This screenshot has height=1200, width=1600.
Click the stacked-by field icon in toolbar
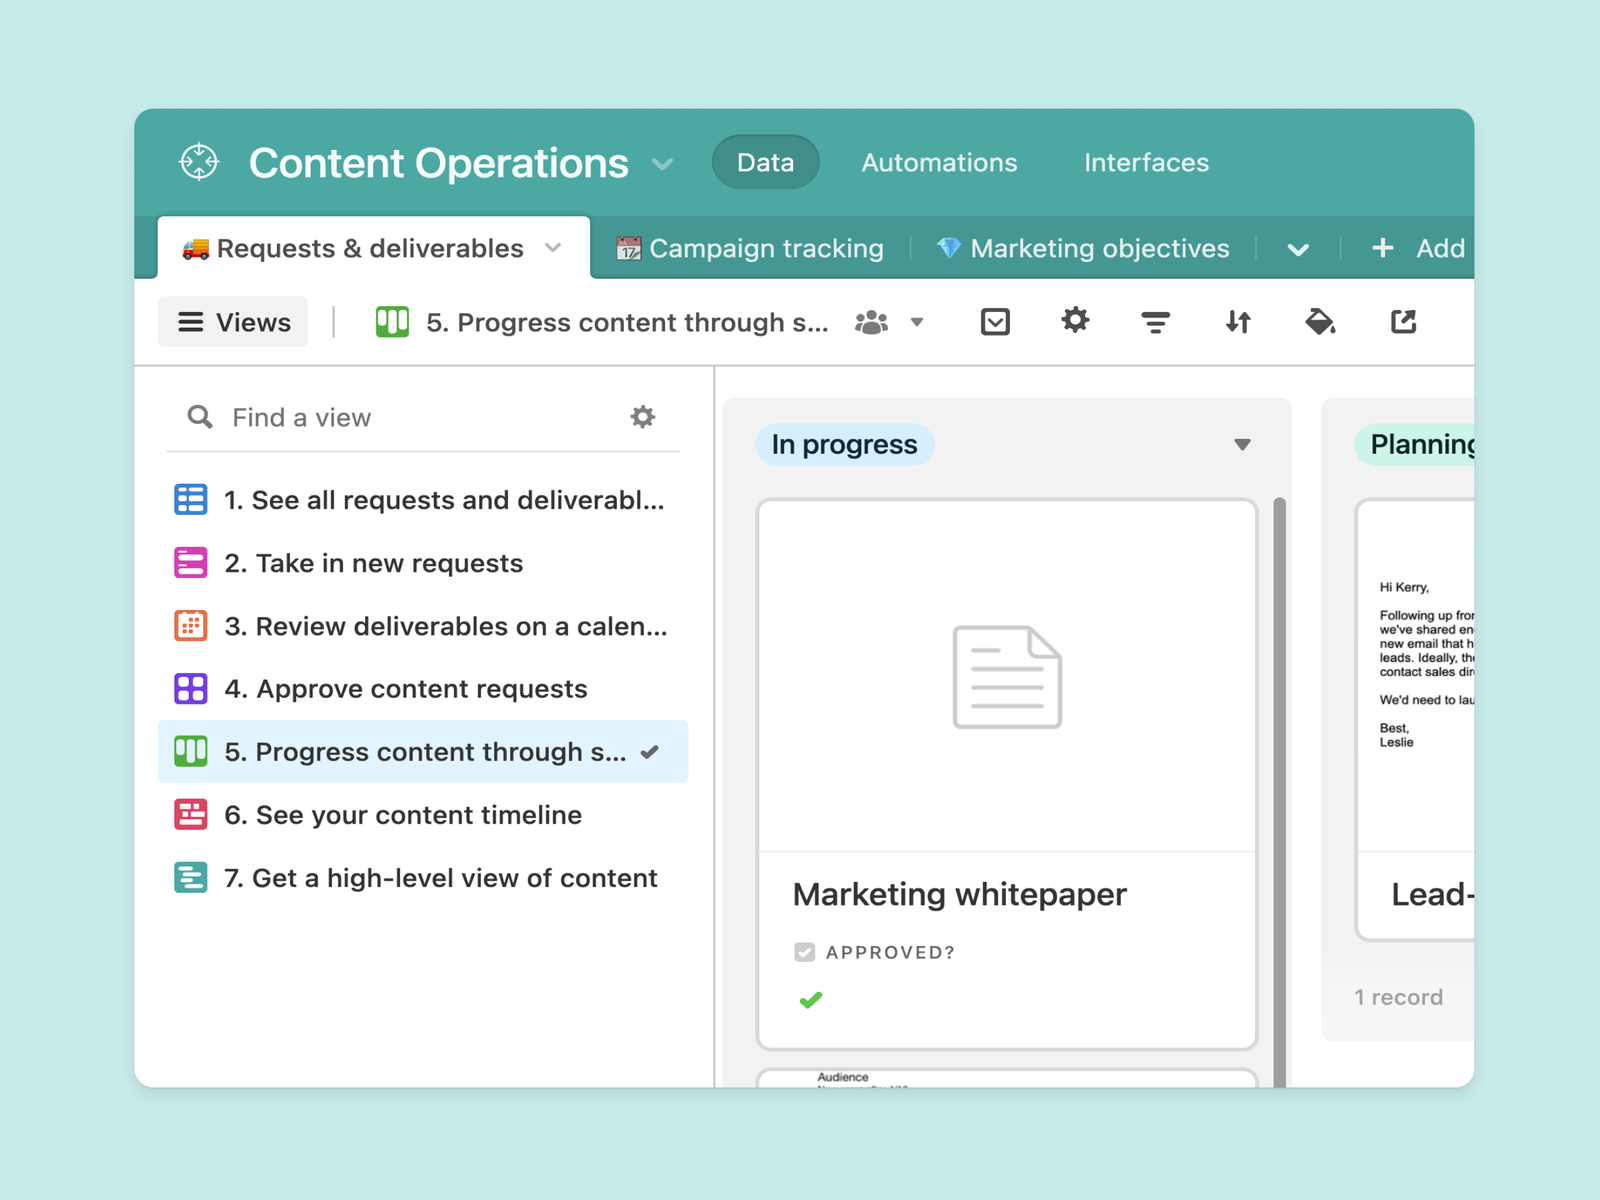click(x=995, y=322)
